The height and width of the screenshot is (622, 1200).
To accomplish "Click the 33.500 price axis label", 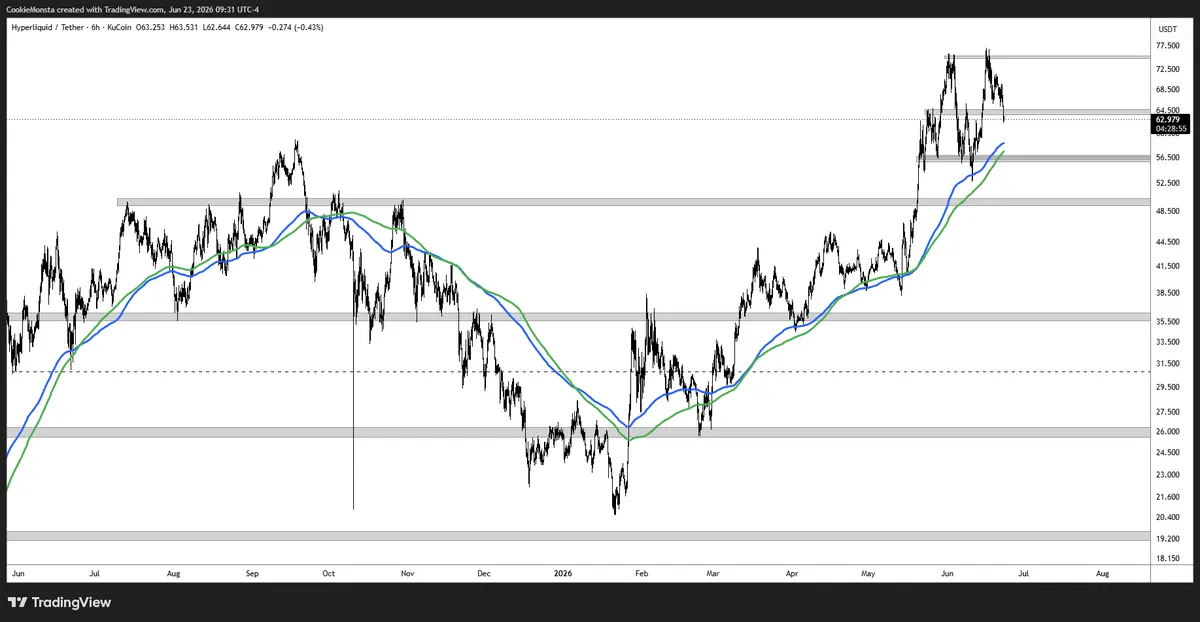I will pos(1167,341).
